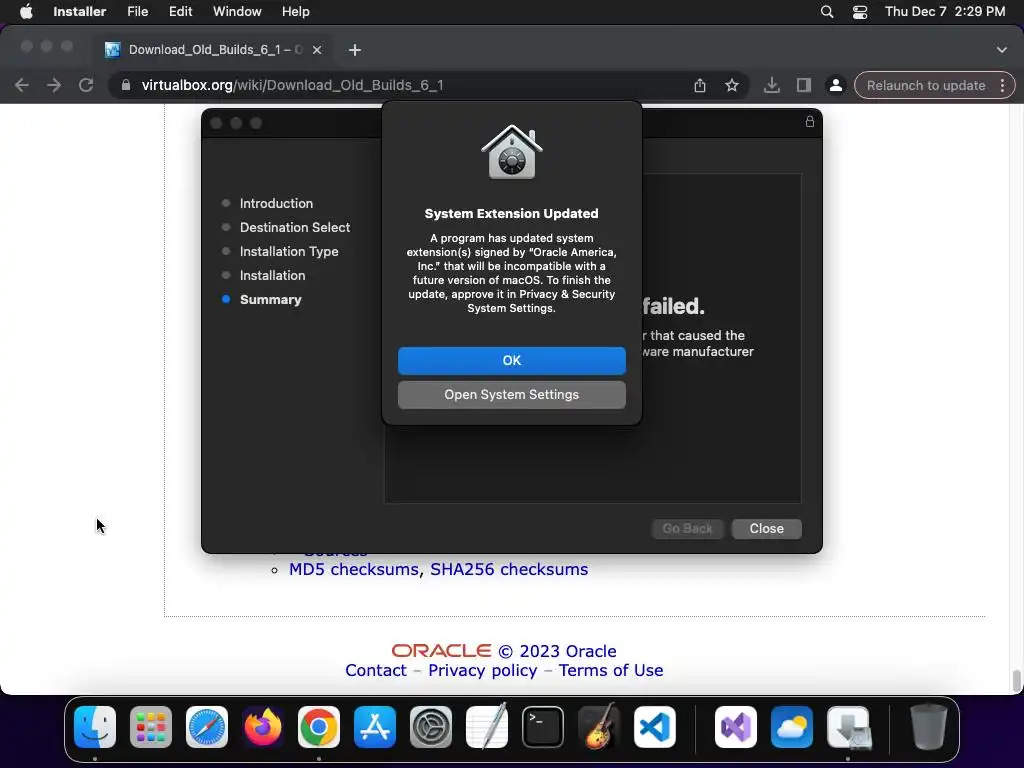Click the date and time clock
Viewport: 1024px width, 768px height.
click(944, 12)
